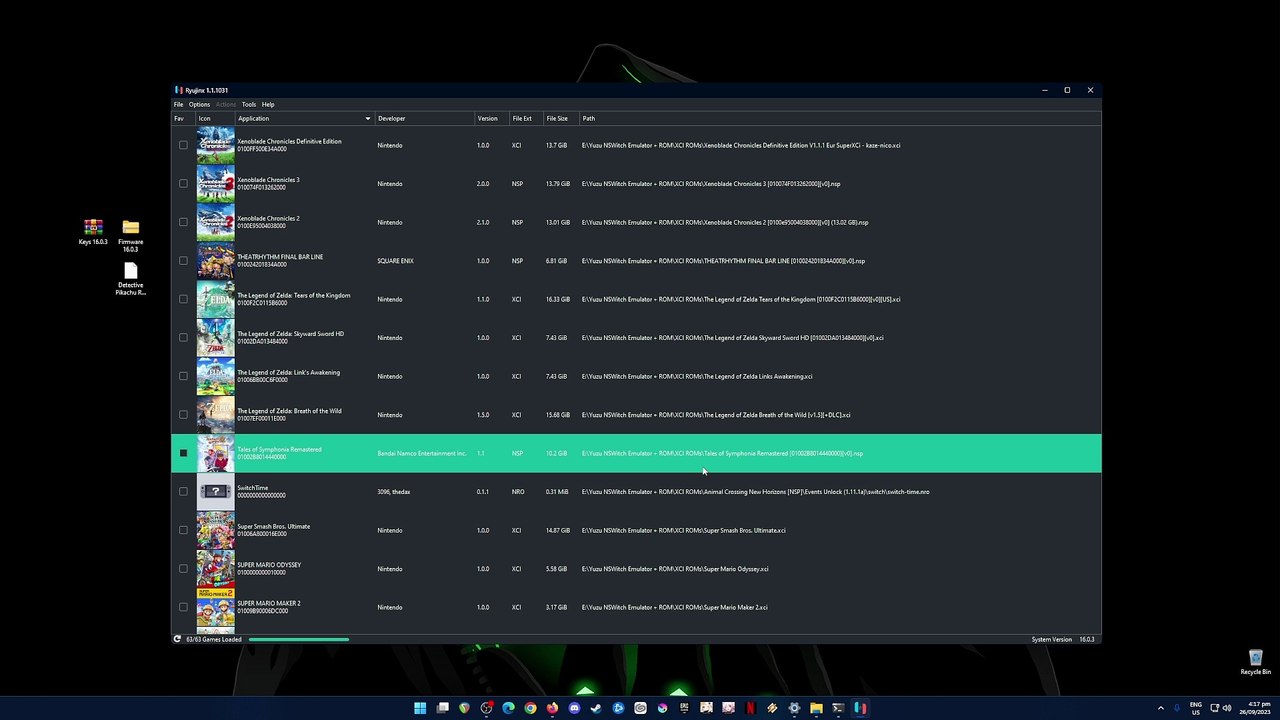Click the games loaded progress bar
Image resolution: width=1280 pixels, height=720 pixels.
[x=299, y=639]
